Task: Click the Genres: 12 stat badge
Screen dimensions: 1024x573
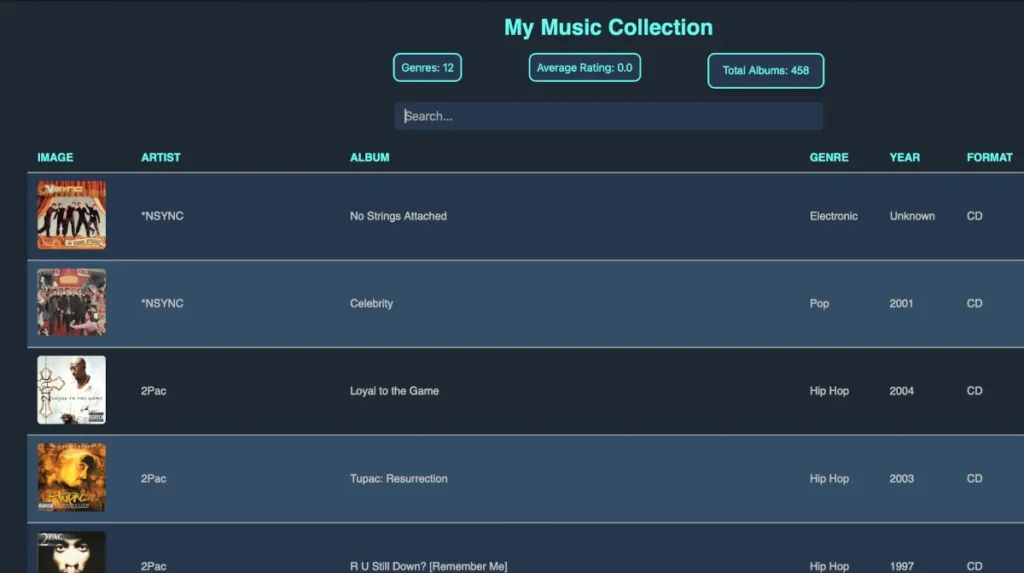Action: tap(427, 67)
